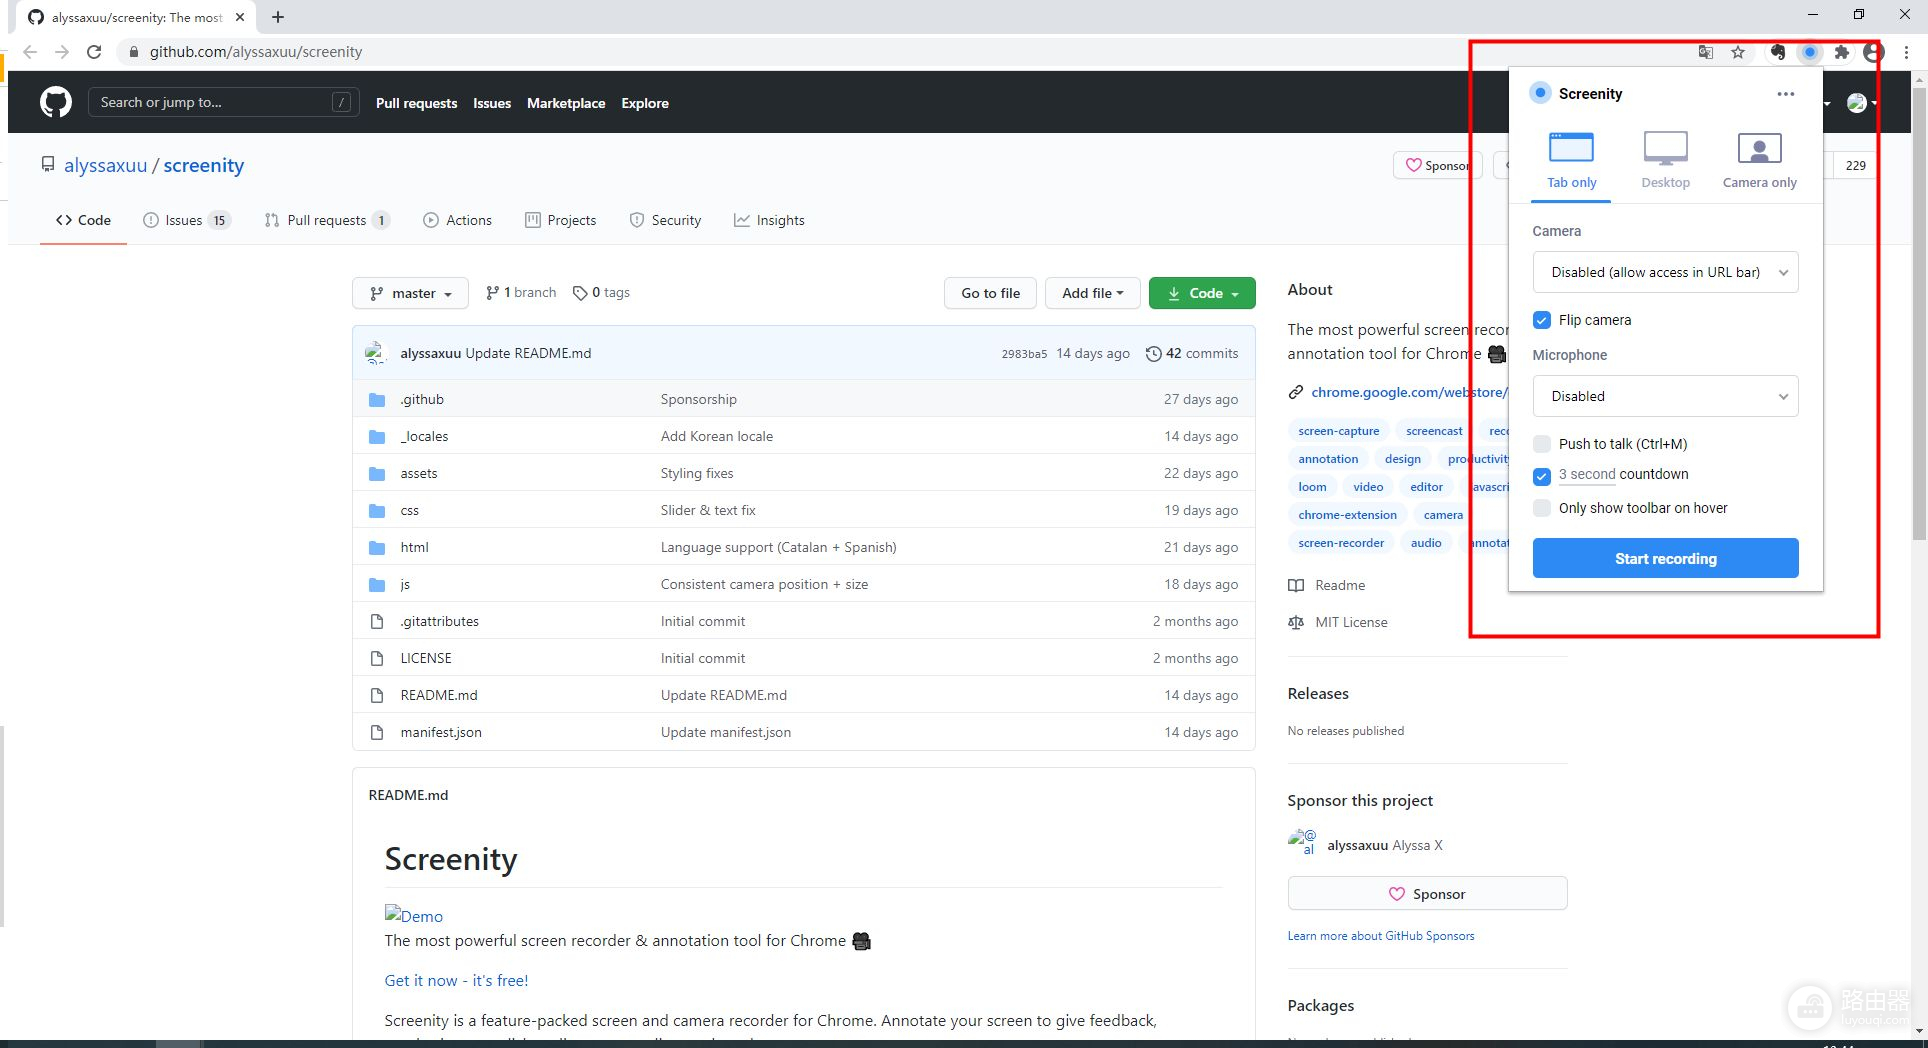Click the GitHub logo home icon

click(x=56, y=102)
